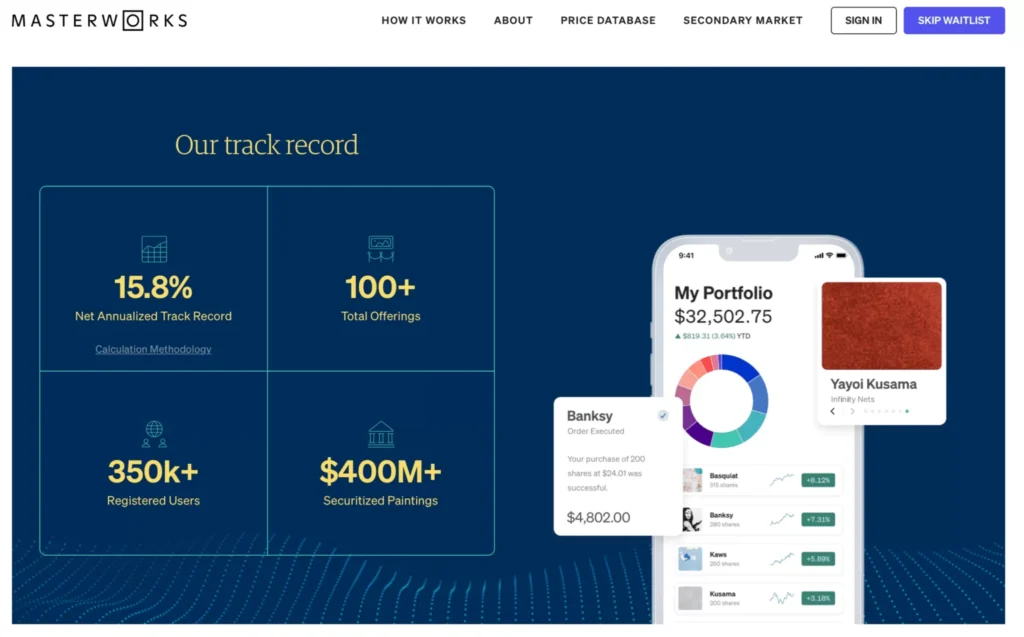Click the $32,502.75 portfolio value
Image resolution: width=1024 pixels, height=637 pixels.
pos(724,317)
